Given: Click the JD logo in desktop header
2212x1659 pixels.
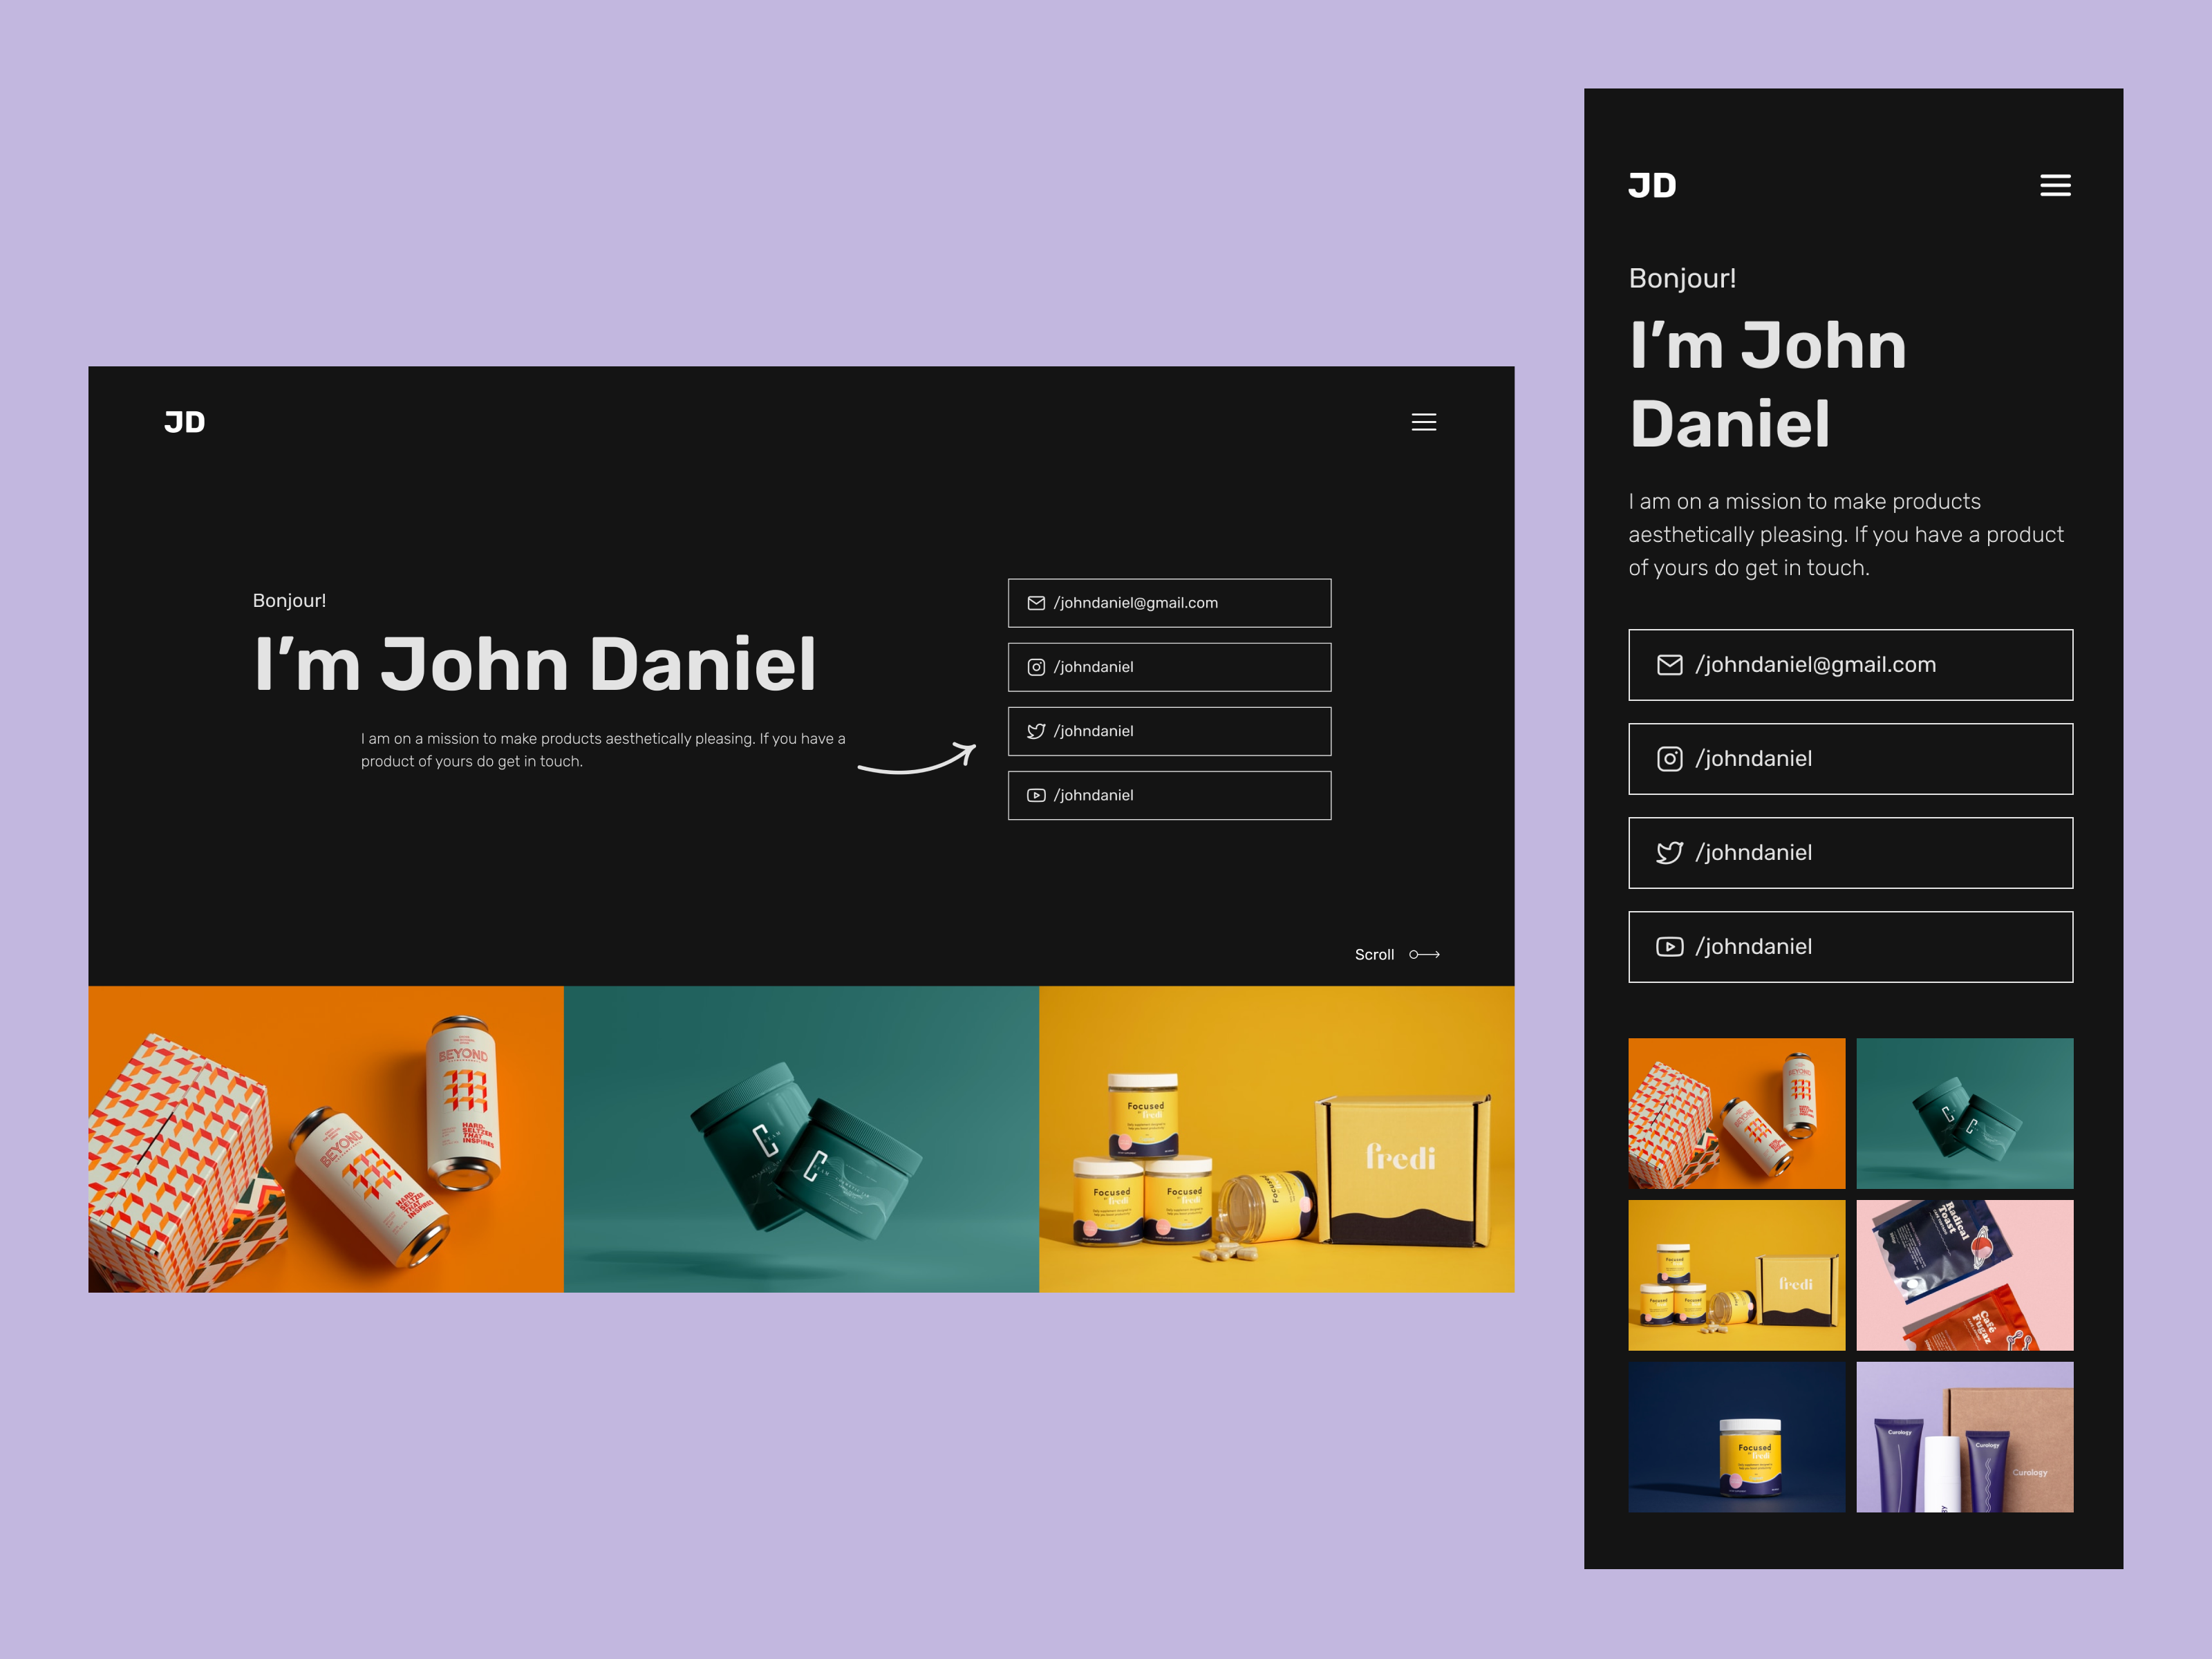Looking at the screenshot, I should [x=185, y=422].
